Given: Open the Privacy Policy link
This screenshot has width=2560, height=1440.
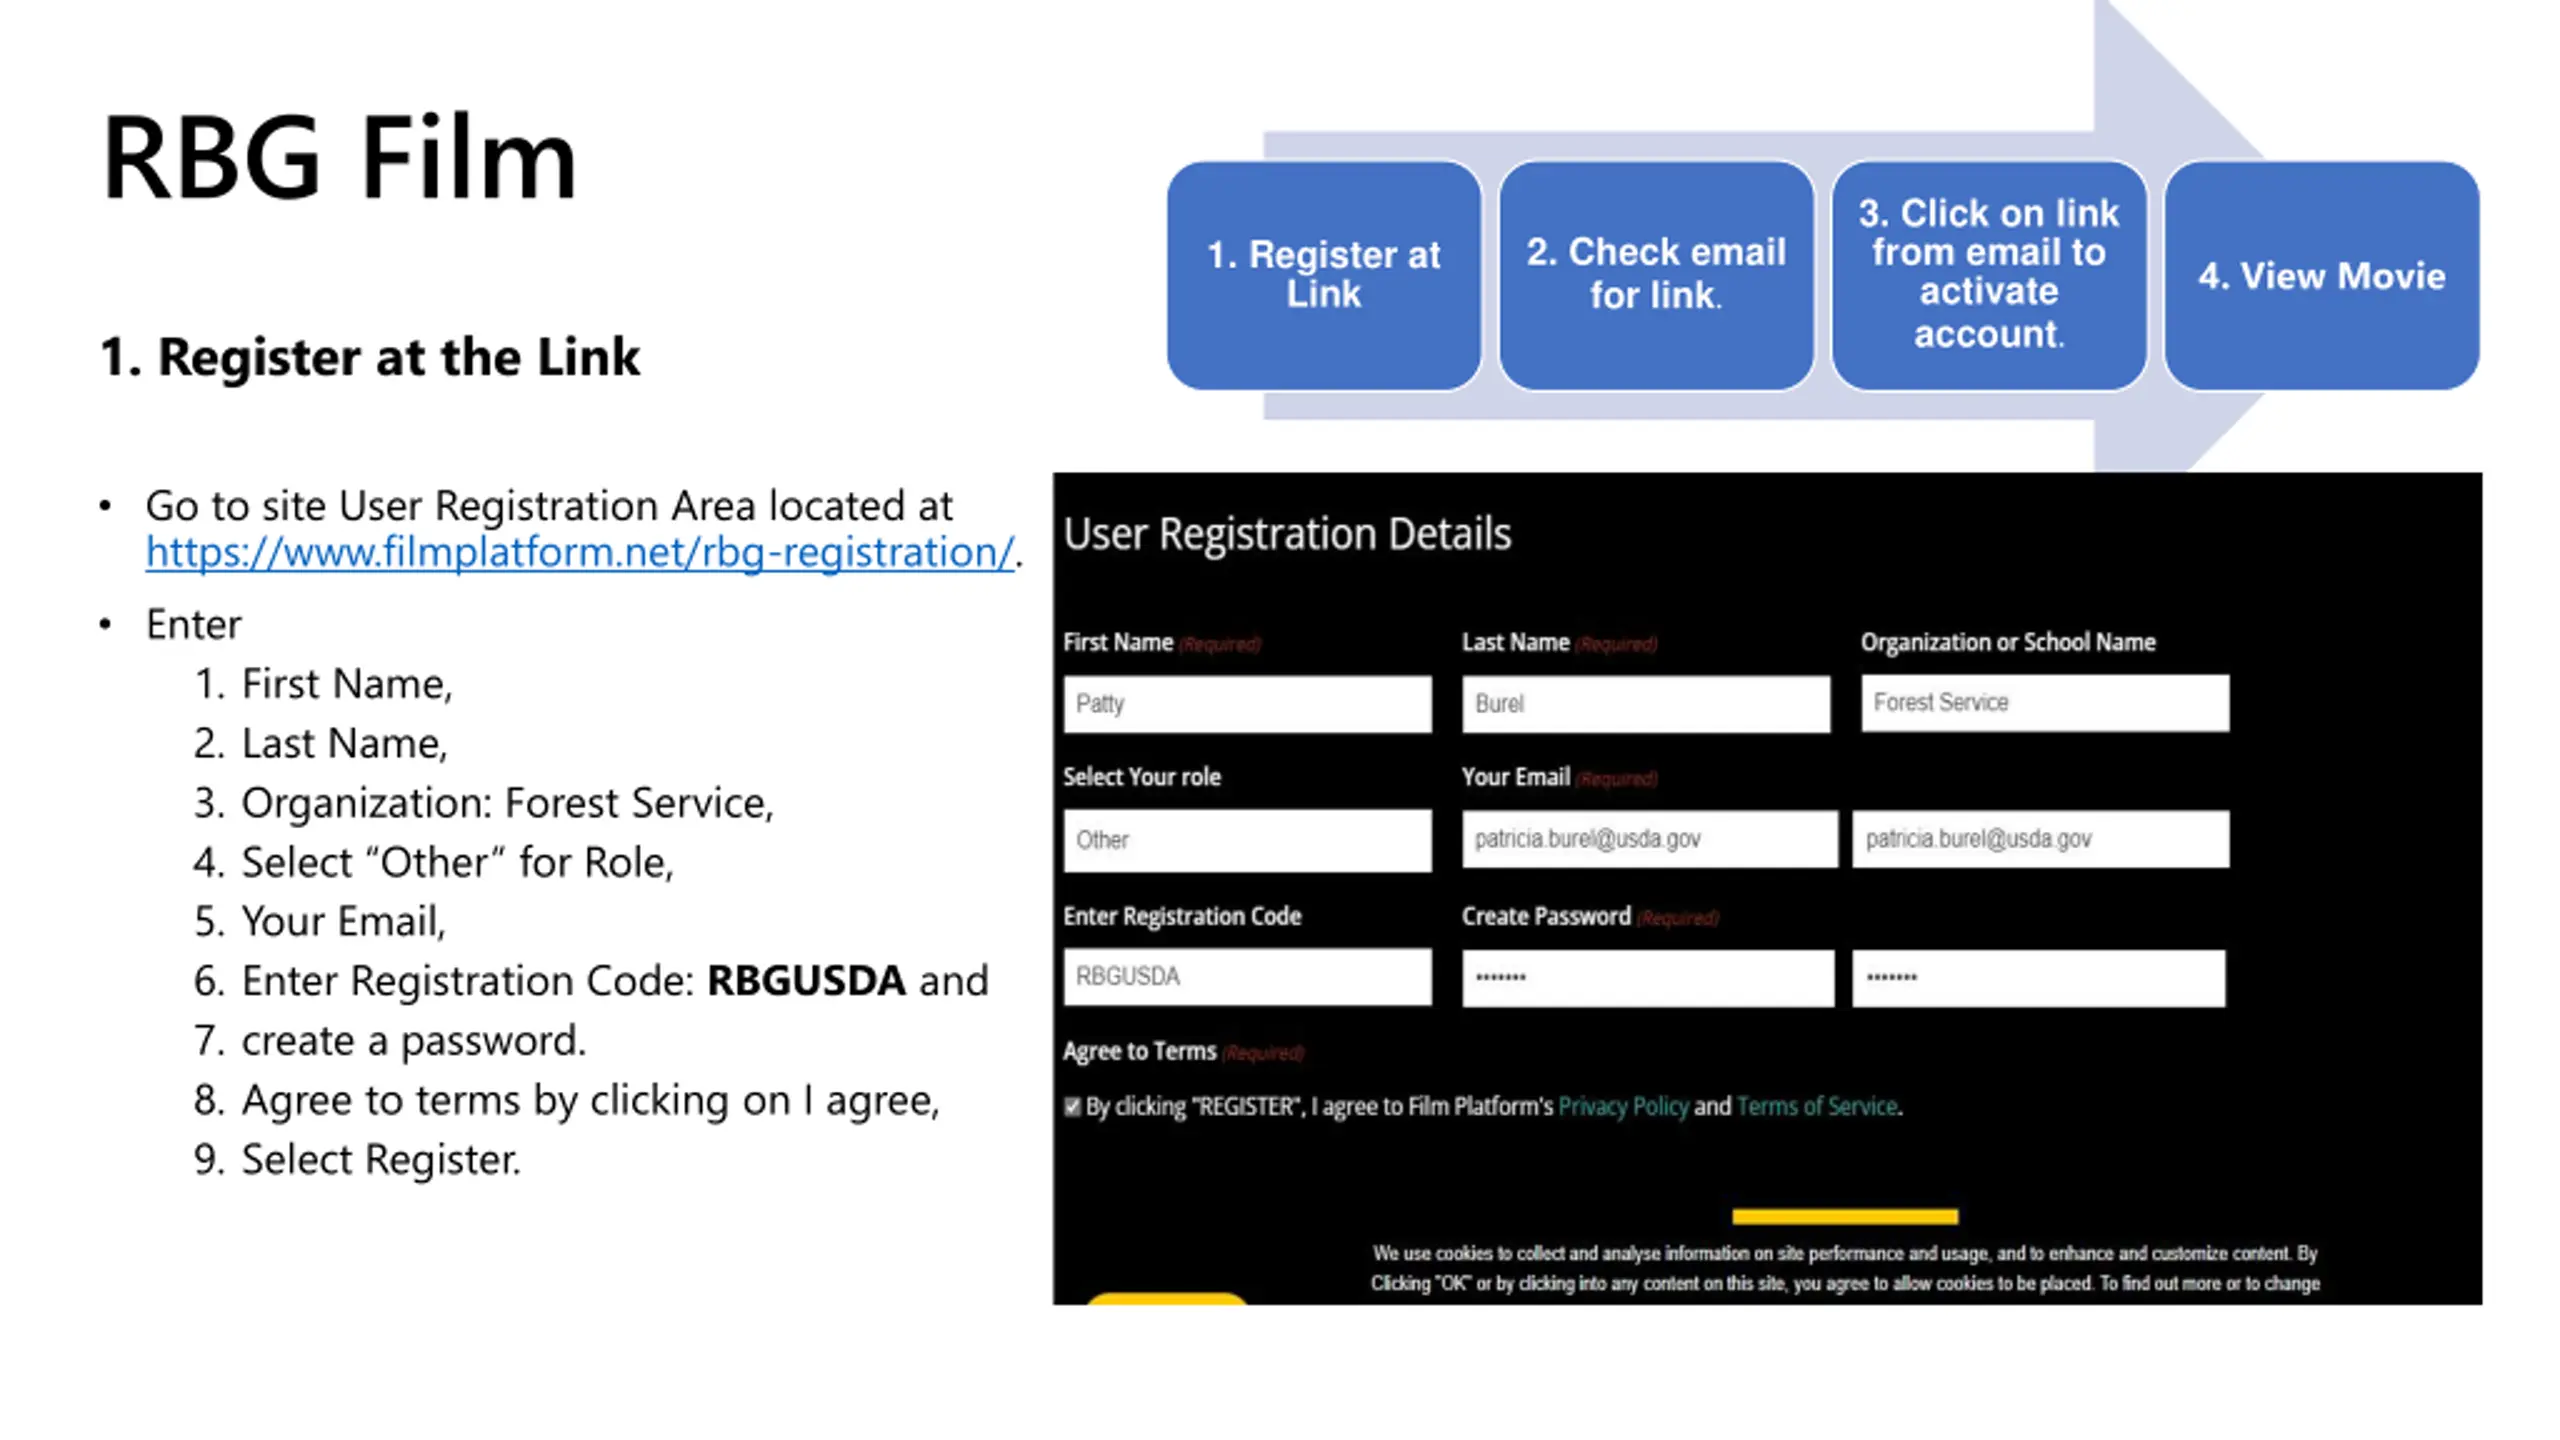Looking at the screenshot, I should (1623, 1106).
